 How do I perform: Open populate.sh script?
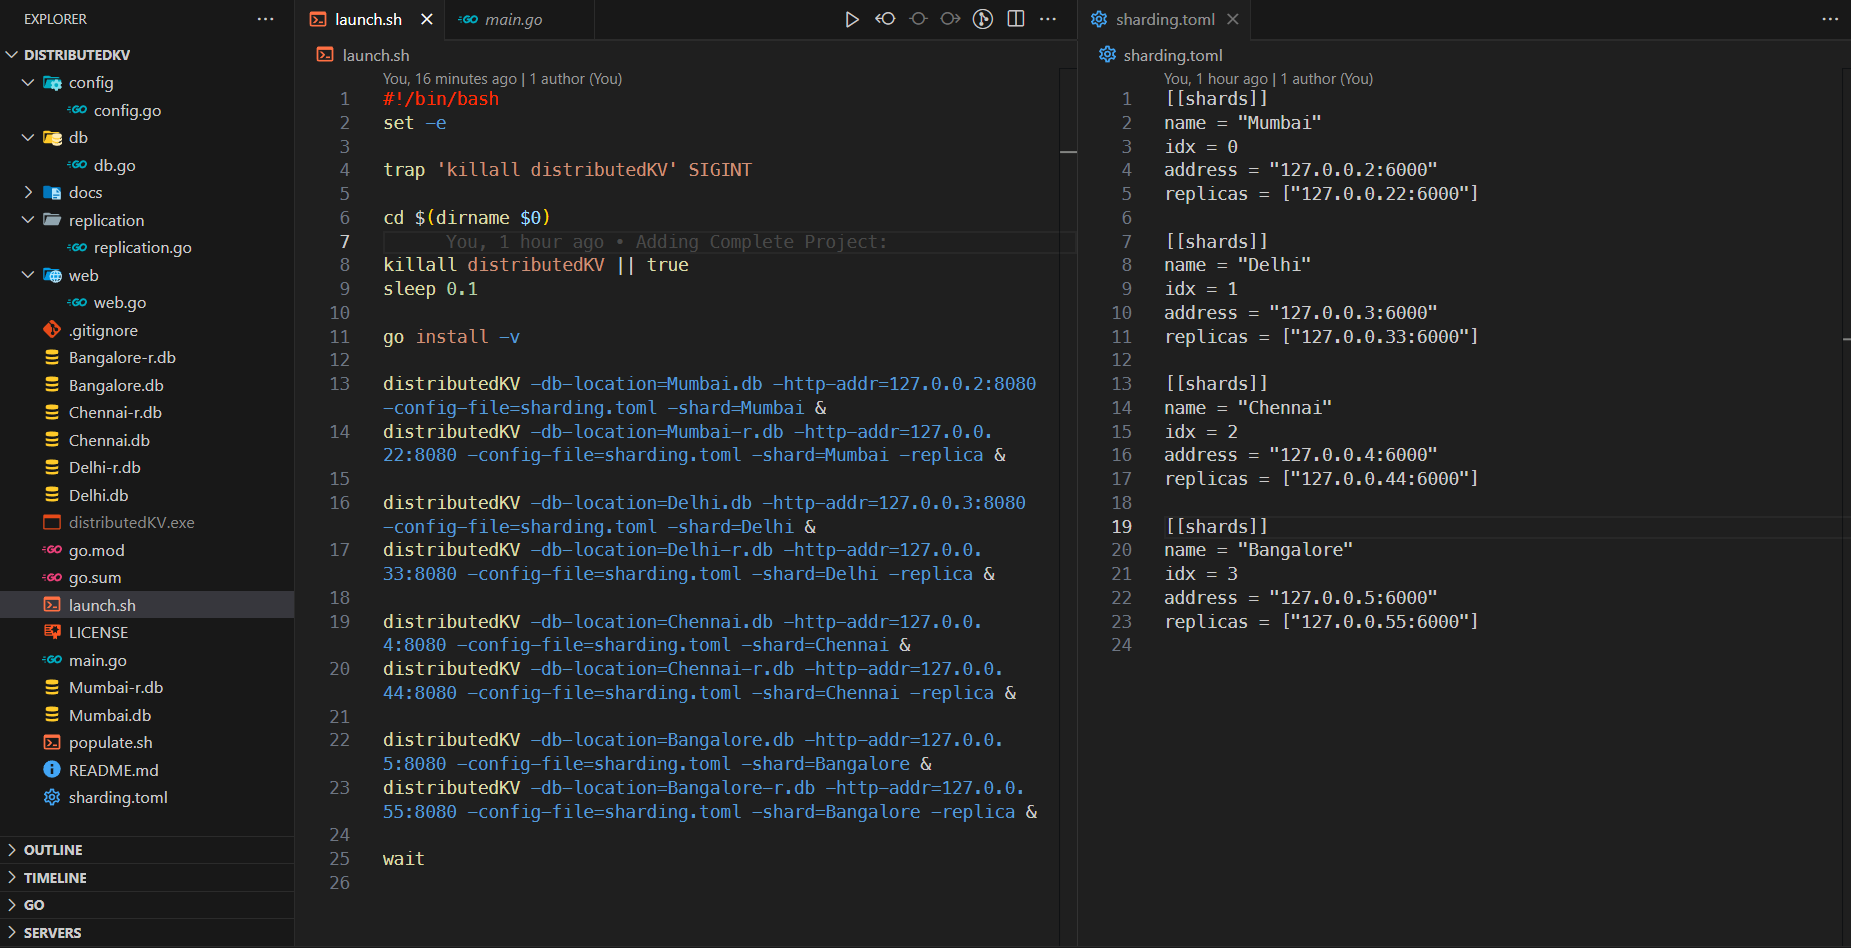pos(110,742)
